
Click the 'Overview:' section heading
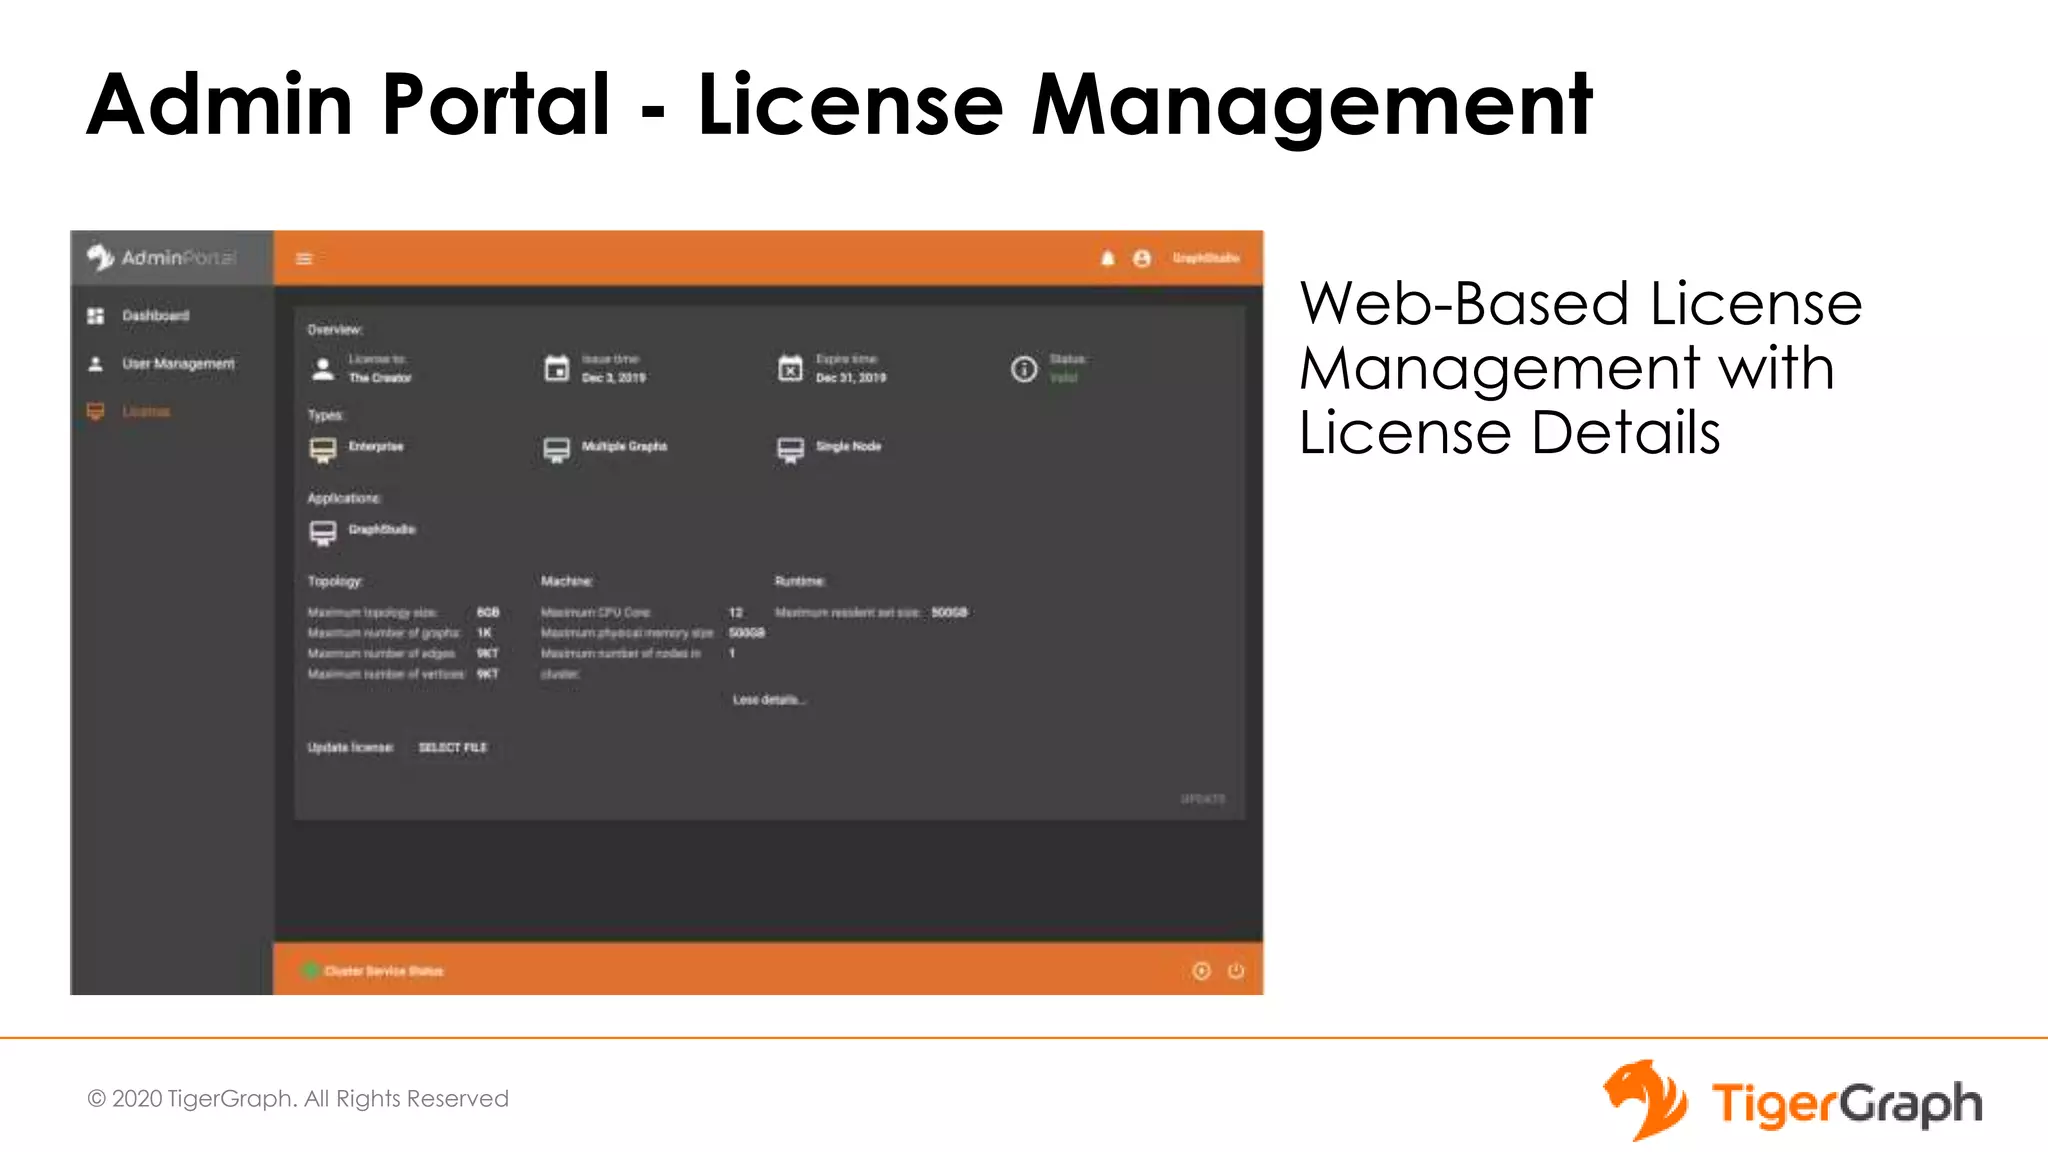tap(335, 330)
